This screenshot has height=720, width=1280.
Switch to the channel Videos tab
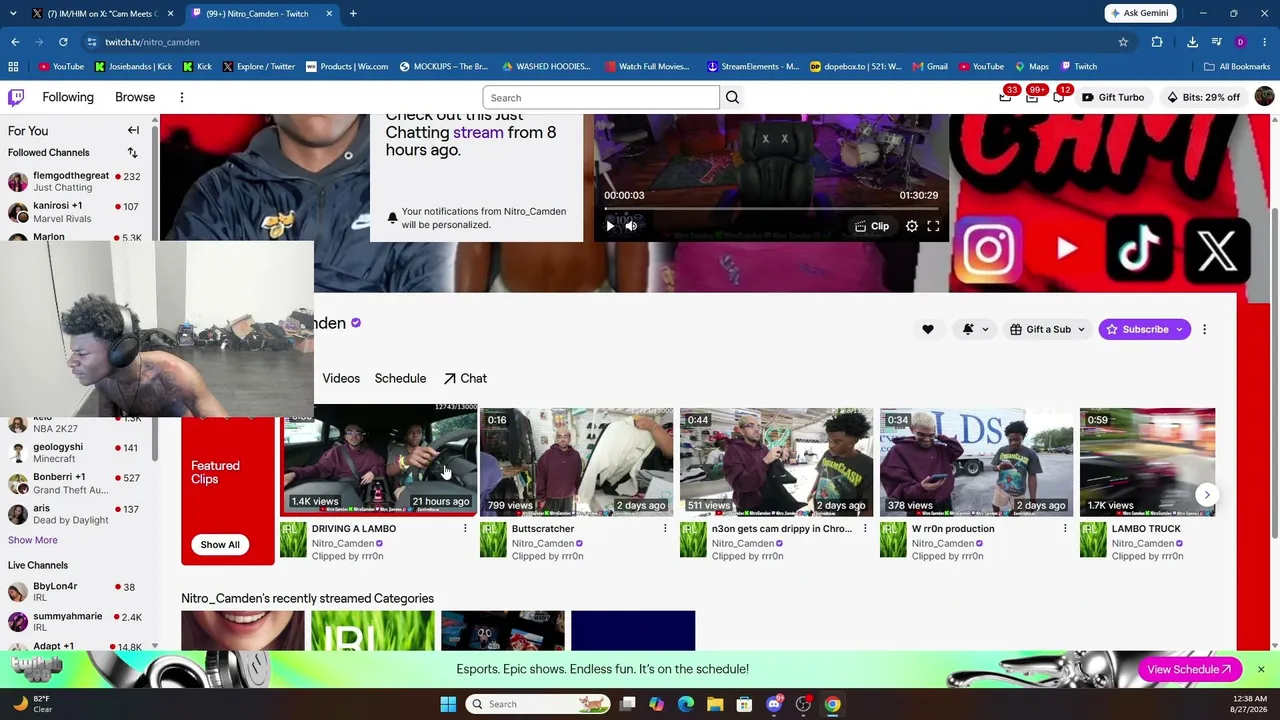click(341, 378)
